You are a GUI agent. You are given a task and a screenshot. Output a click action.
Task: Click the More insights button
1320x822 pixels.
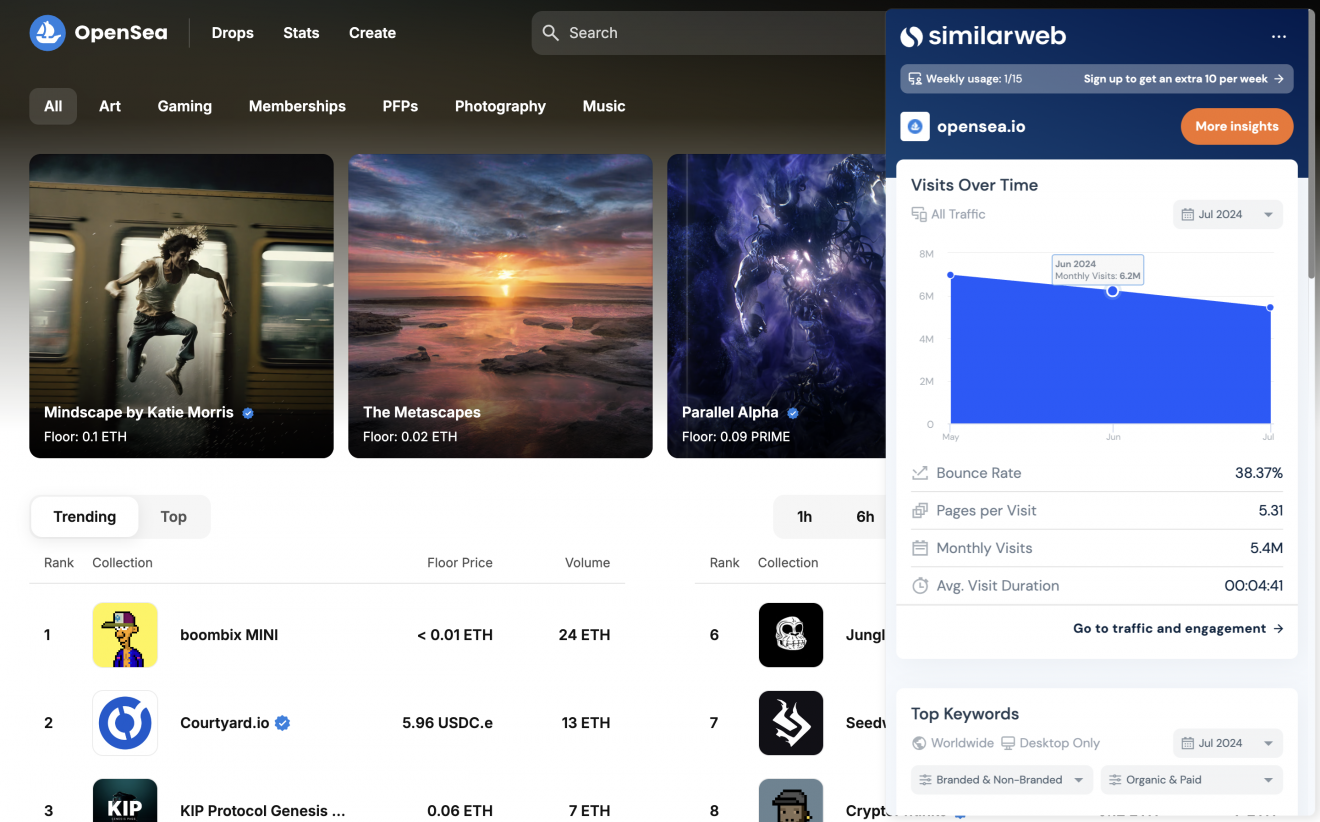(x=1236, y=127)
